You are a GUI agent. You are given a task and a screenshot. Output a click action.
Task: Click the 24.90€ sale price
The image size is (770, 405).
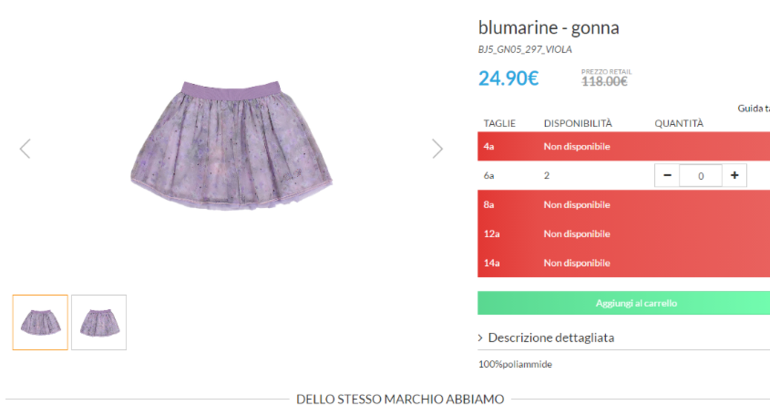click(508, 78)
